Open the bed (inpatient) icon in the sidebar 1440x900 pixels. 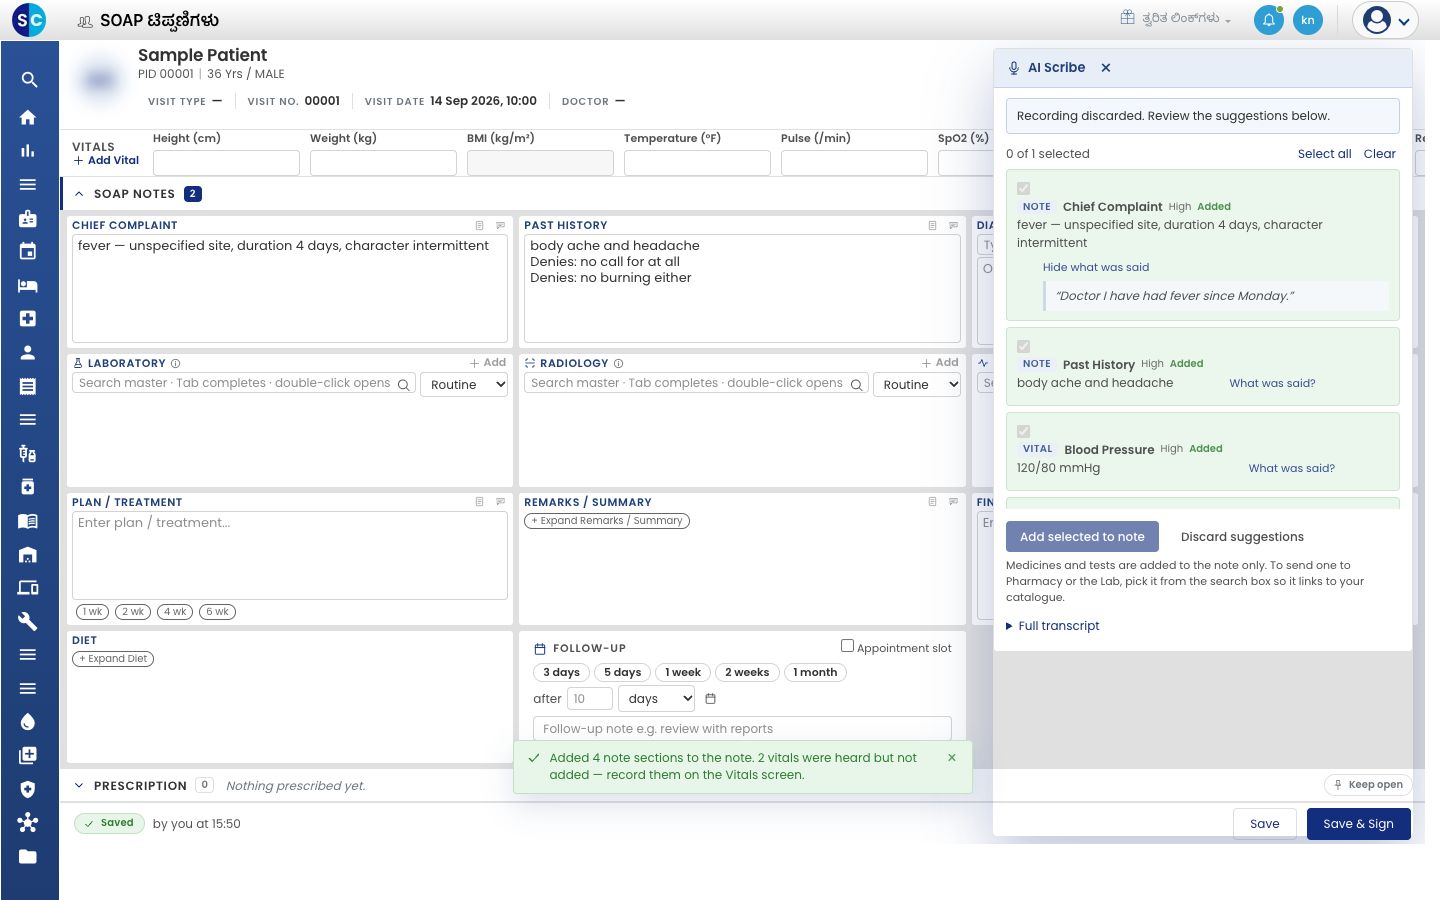click(28, 285)
